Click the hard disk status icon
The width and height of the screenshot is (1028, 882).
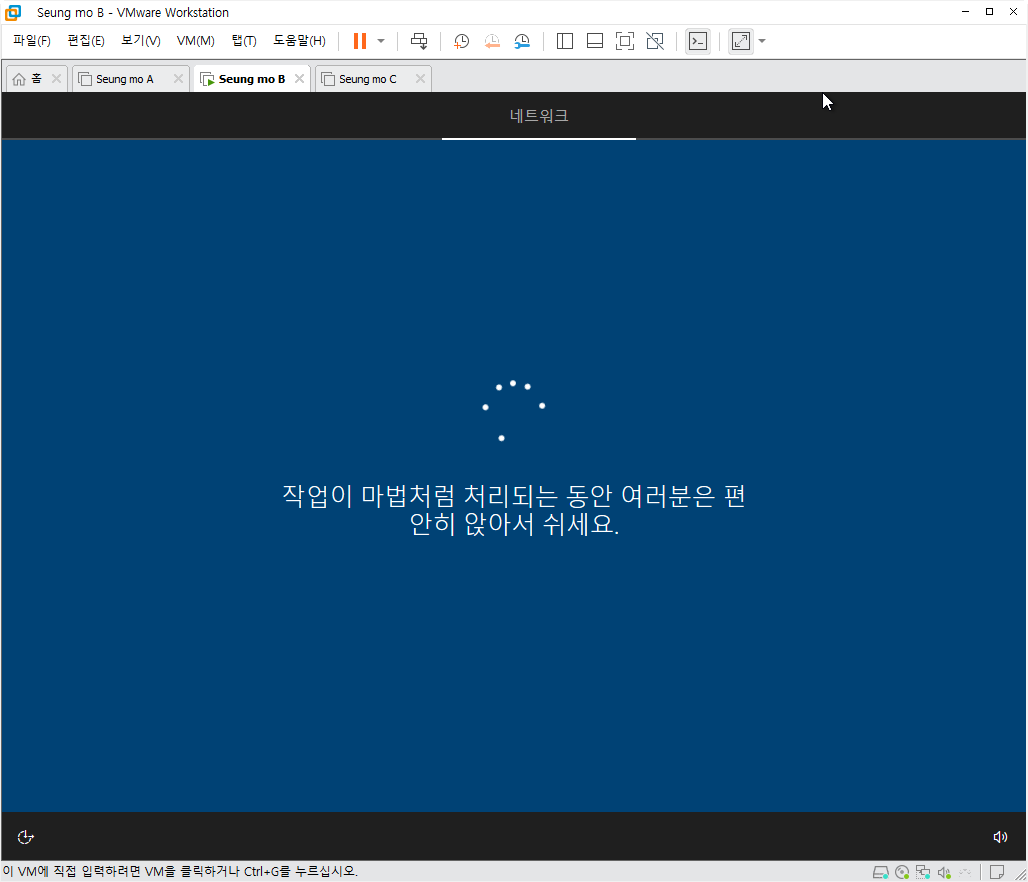click(880, 872)
